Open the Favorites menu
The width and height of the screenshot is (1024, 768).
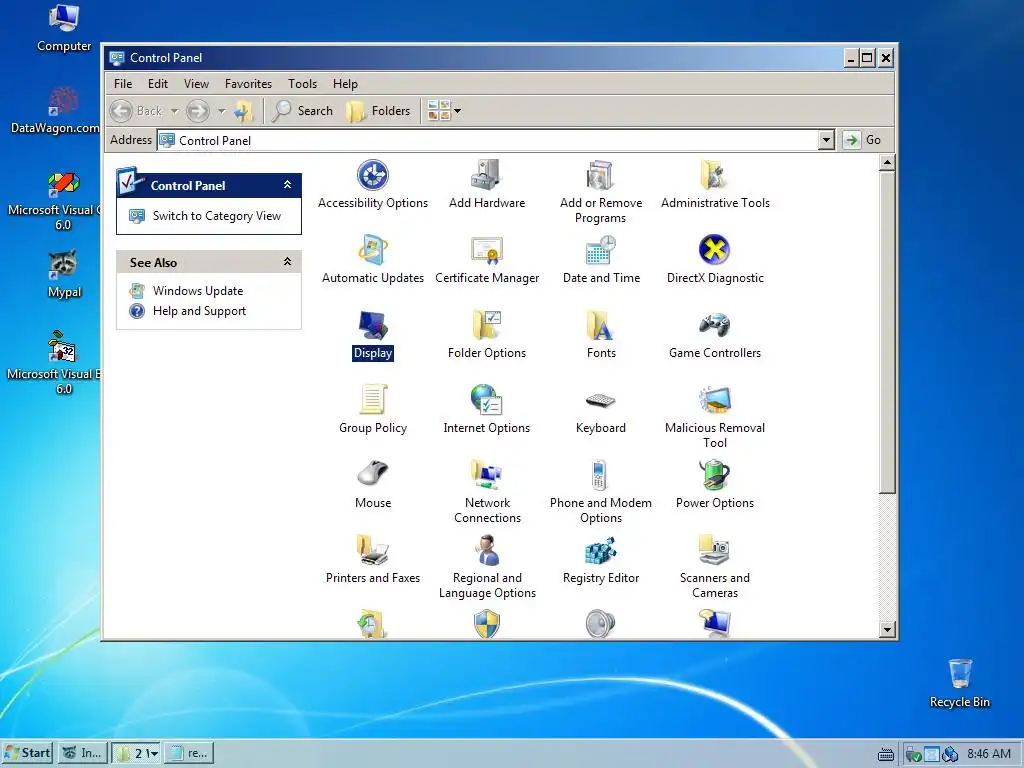(x=248, y=84)
